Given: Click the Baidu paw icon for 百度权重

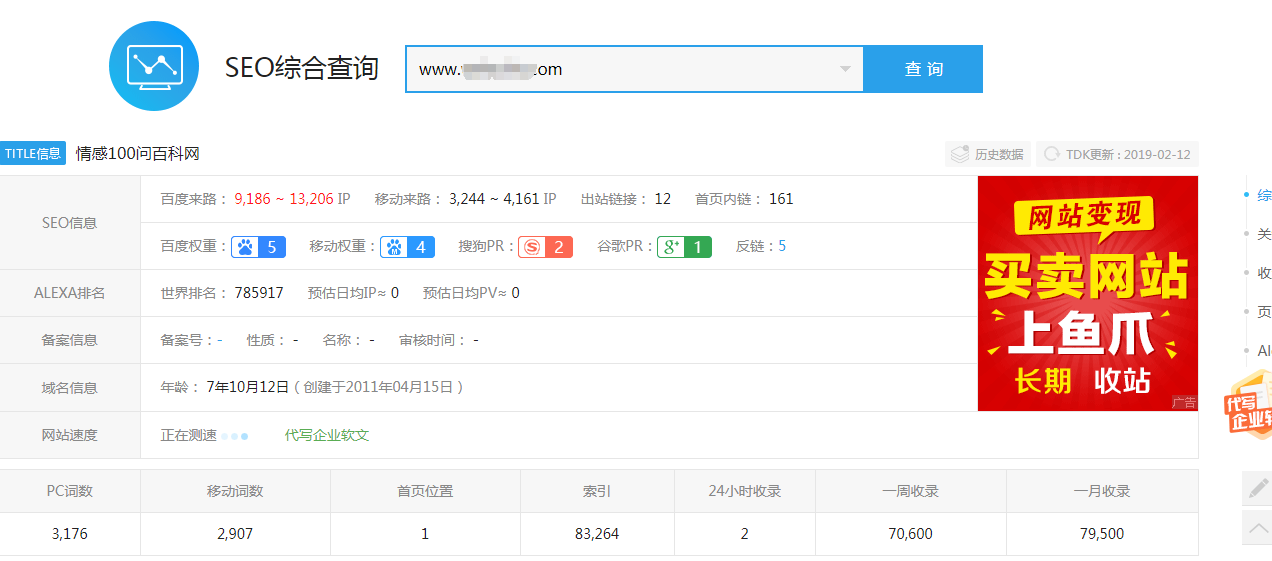Looking at the screenshot, I should tap(245, 247).
